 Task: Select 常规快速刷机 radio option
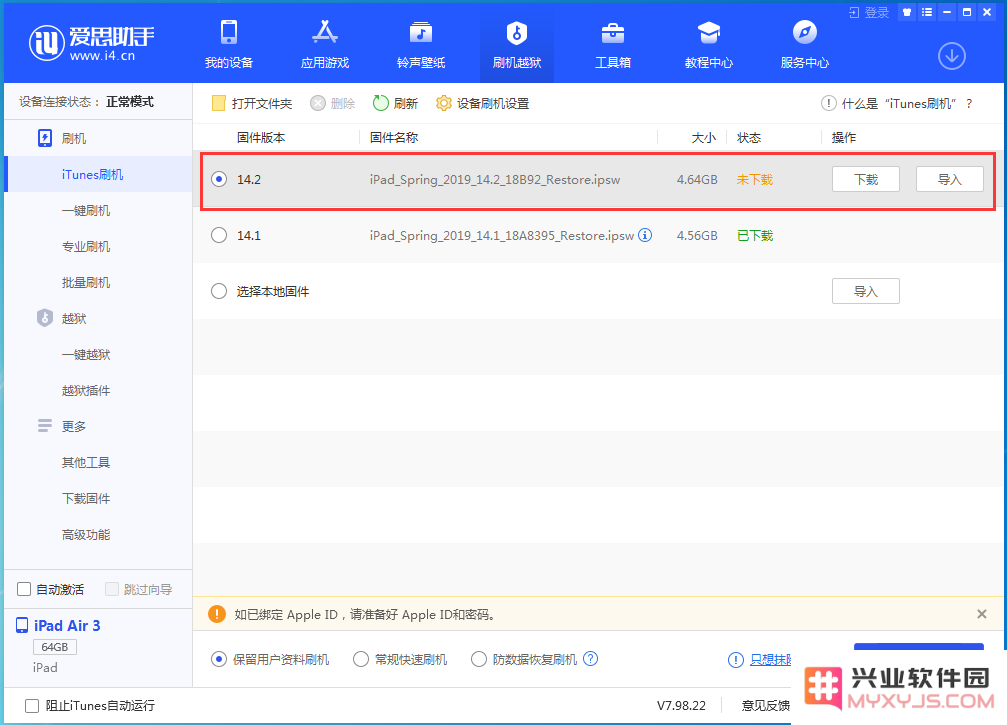click(361, 659)
